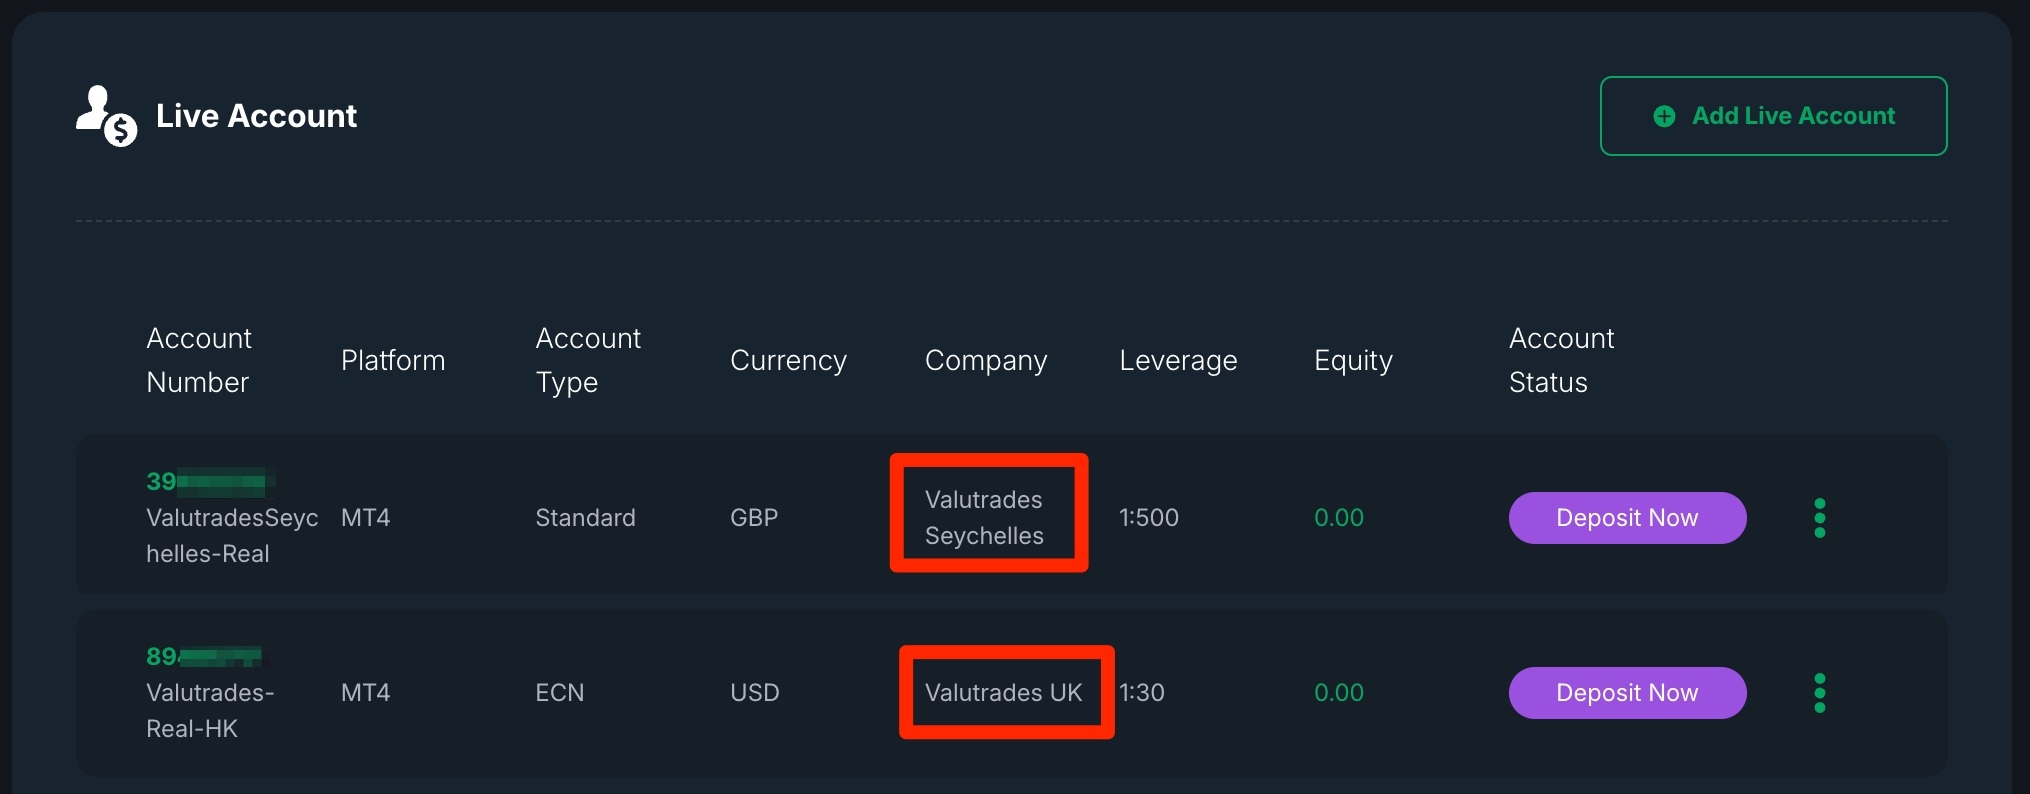2030x794 pixels.
Task: Click the Currency column header
Action: pyautogui.click(x=788, y=360)
